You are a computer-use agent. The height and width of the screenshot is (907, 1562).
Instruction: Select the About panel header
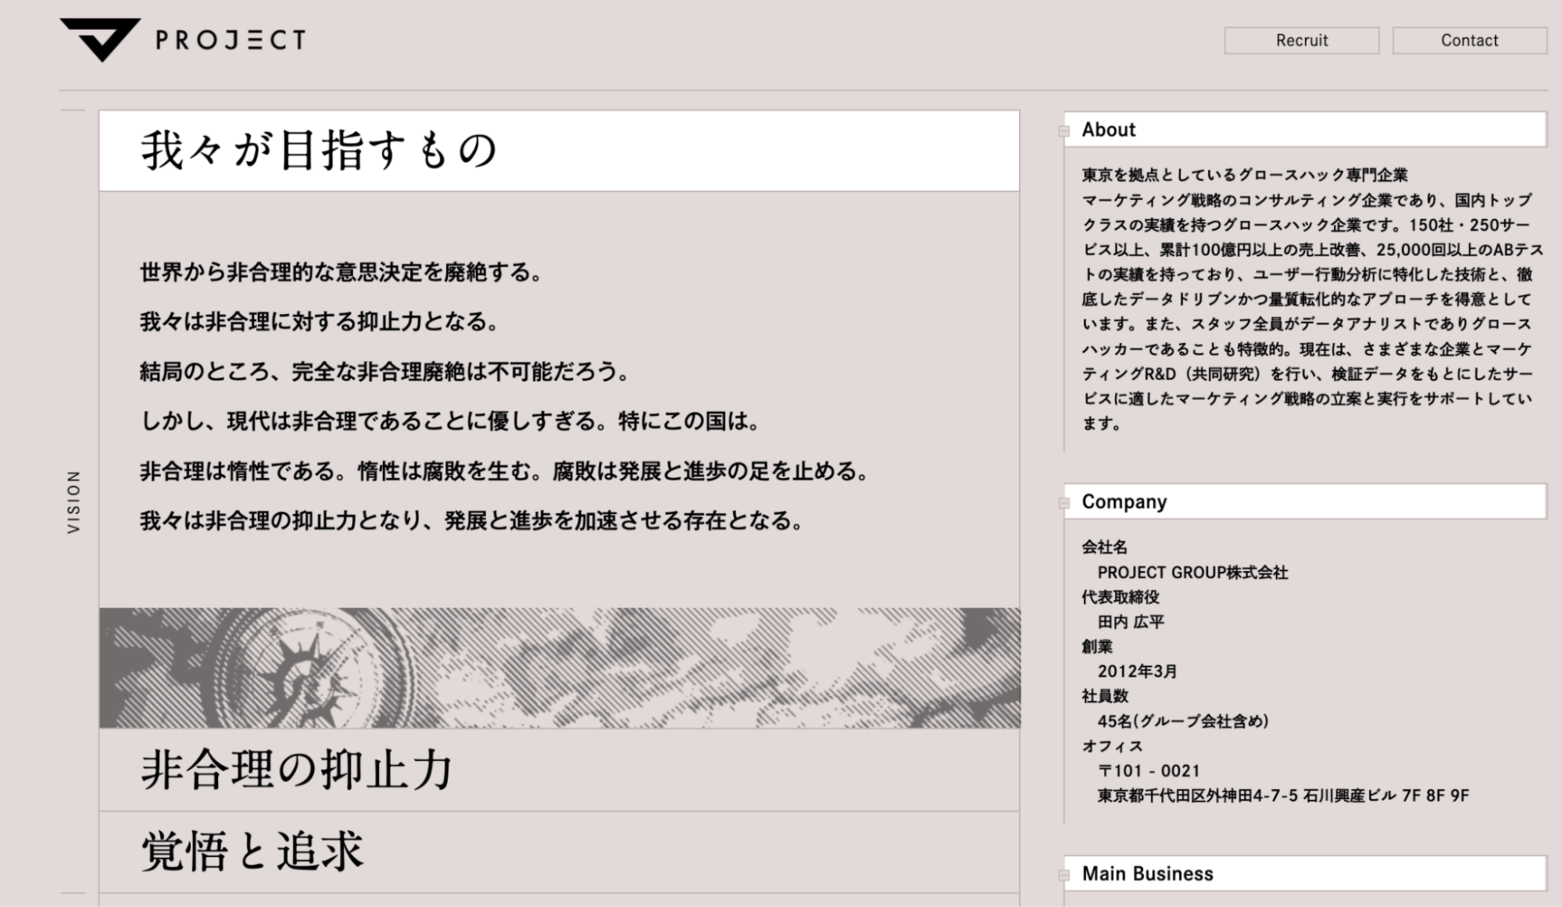[1305, 130]
